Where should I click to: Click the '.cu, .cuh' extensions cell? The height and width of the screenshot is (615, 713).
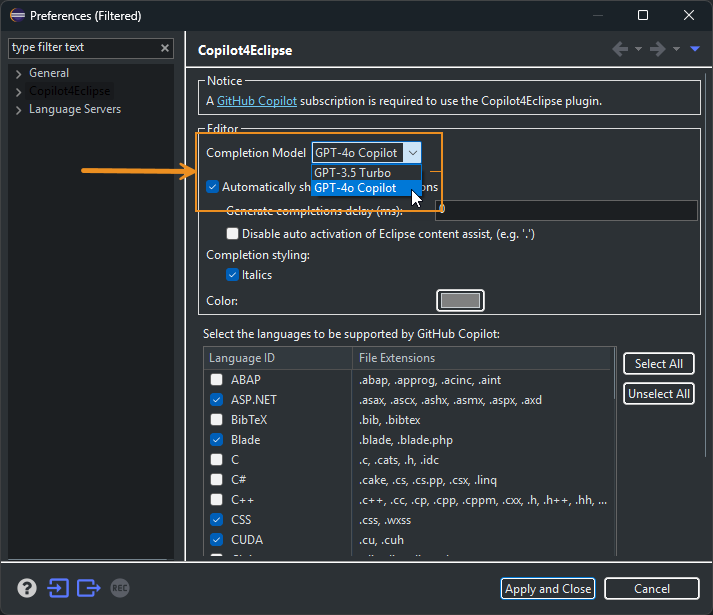coord(382,540)
